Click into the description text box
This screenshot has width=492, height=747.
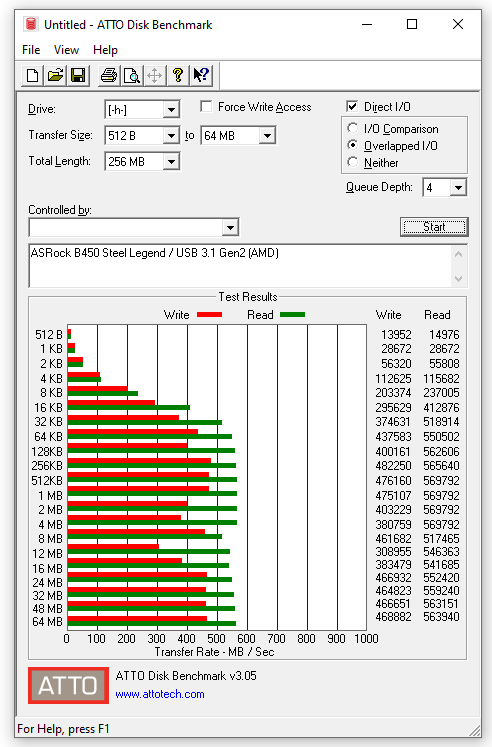point(240,266)
